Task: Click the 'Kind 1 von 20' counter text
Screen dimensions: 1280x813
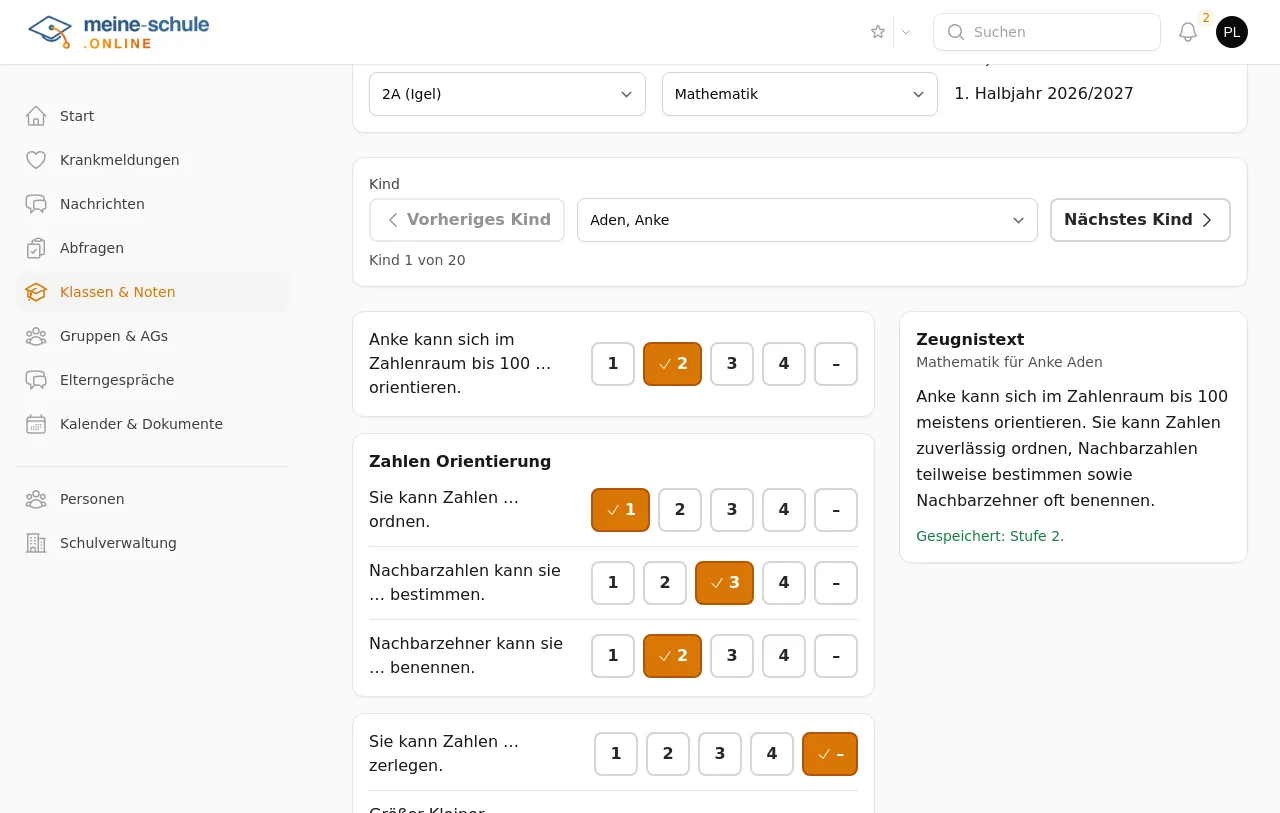Action: click(x=417, y=260)
